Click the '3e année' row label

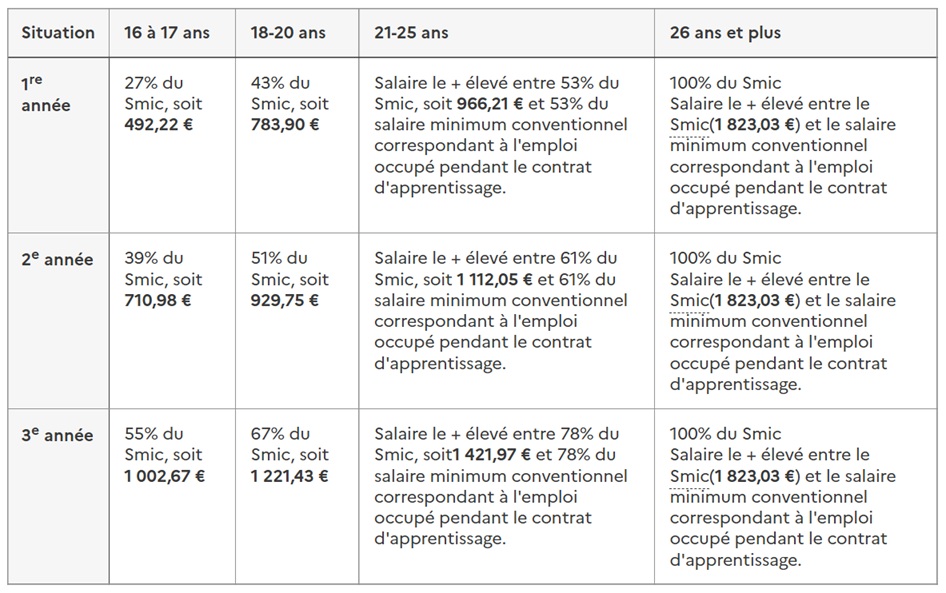click(x=57, y=435)
